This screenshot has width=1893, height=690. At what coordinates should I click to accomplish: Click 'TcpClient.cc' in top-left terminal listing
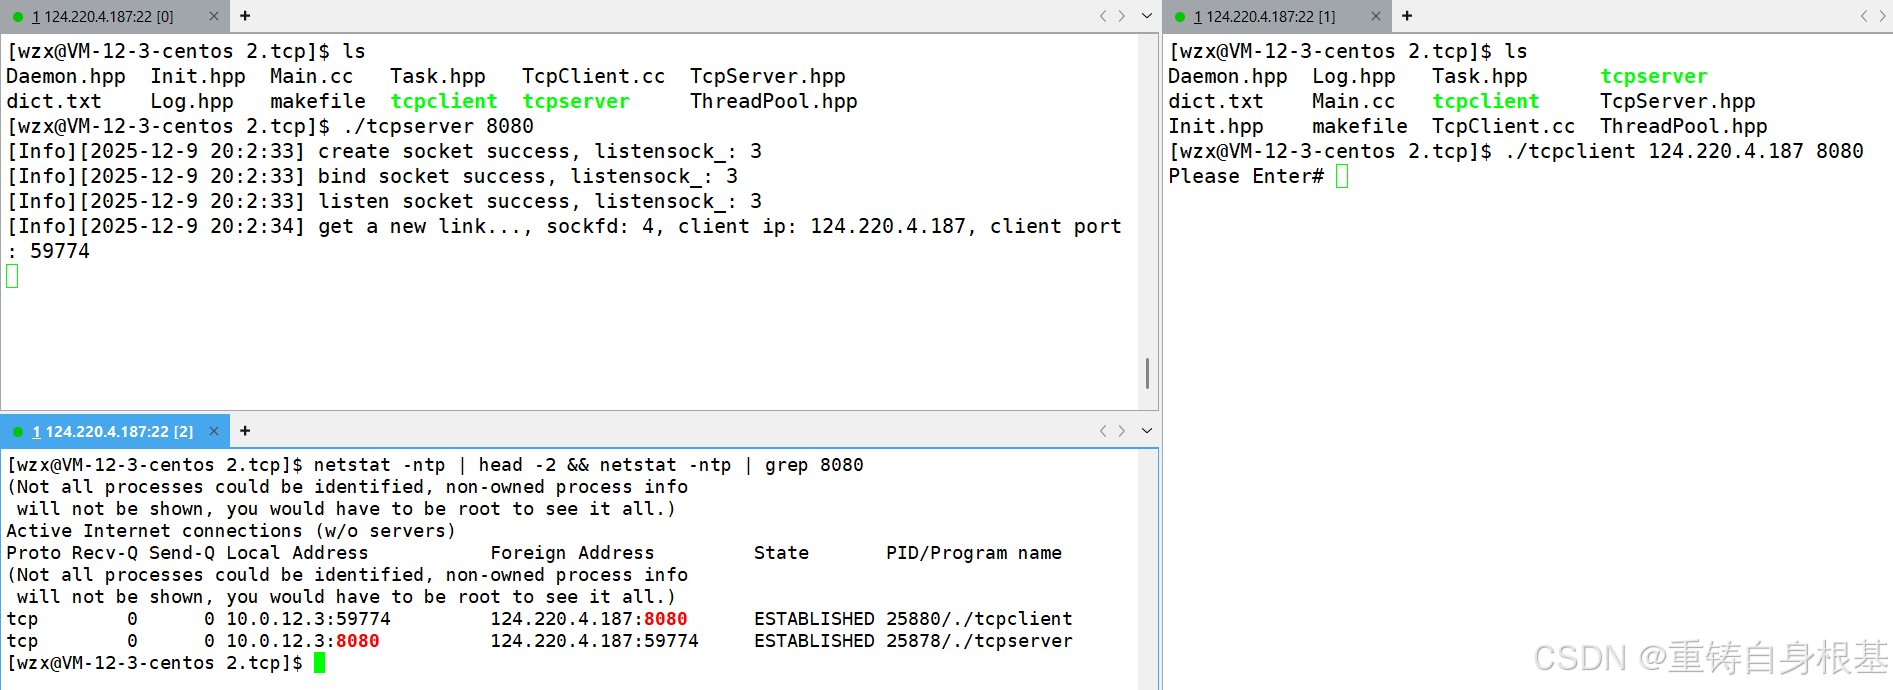[594, 76]
